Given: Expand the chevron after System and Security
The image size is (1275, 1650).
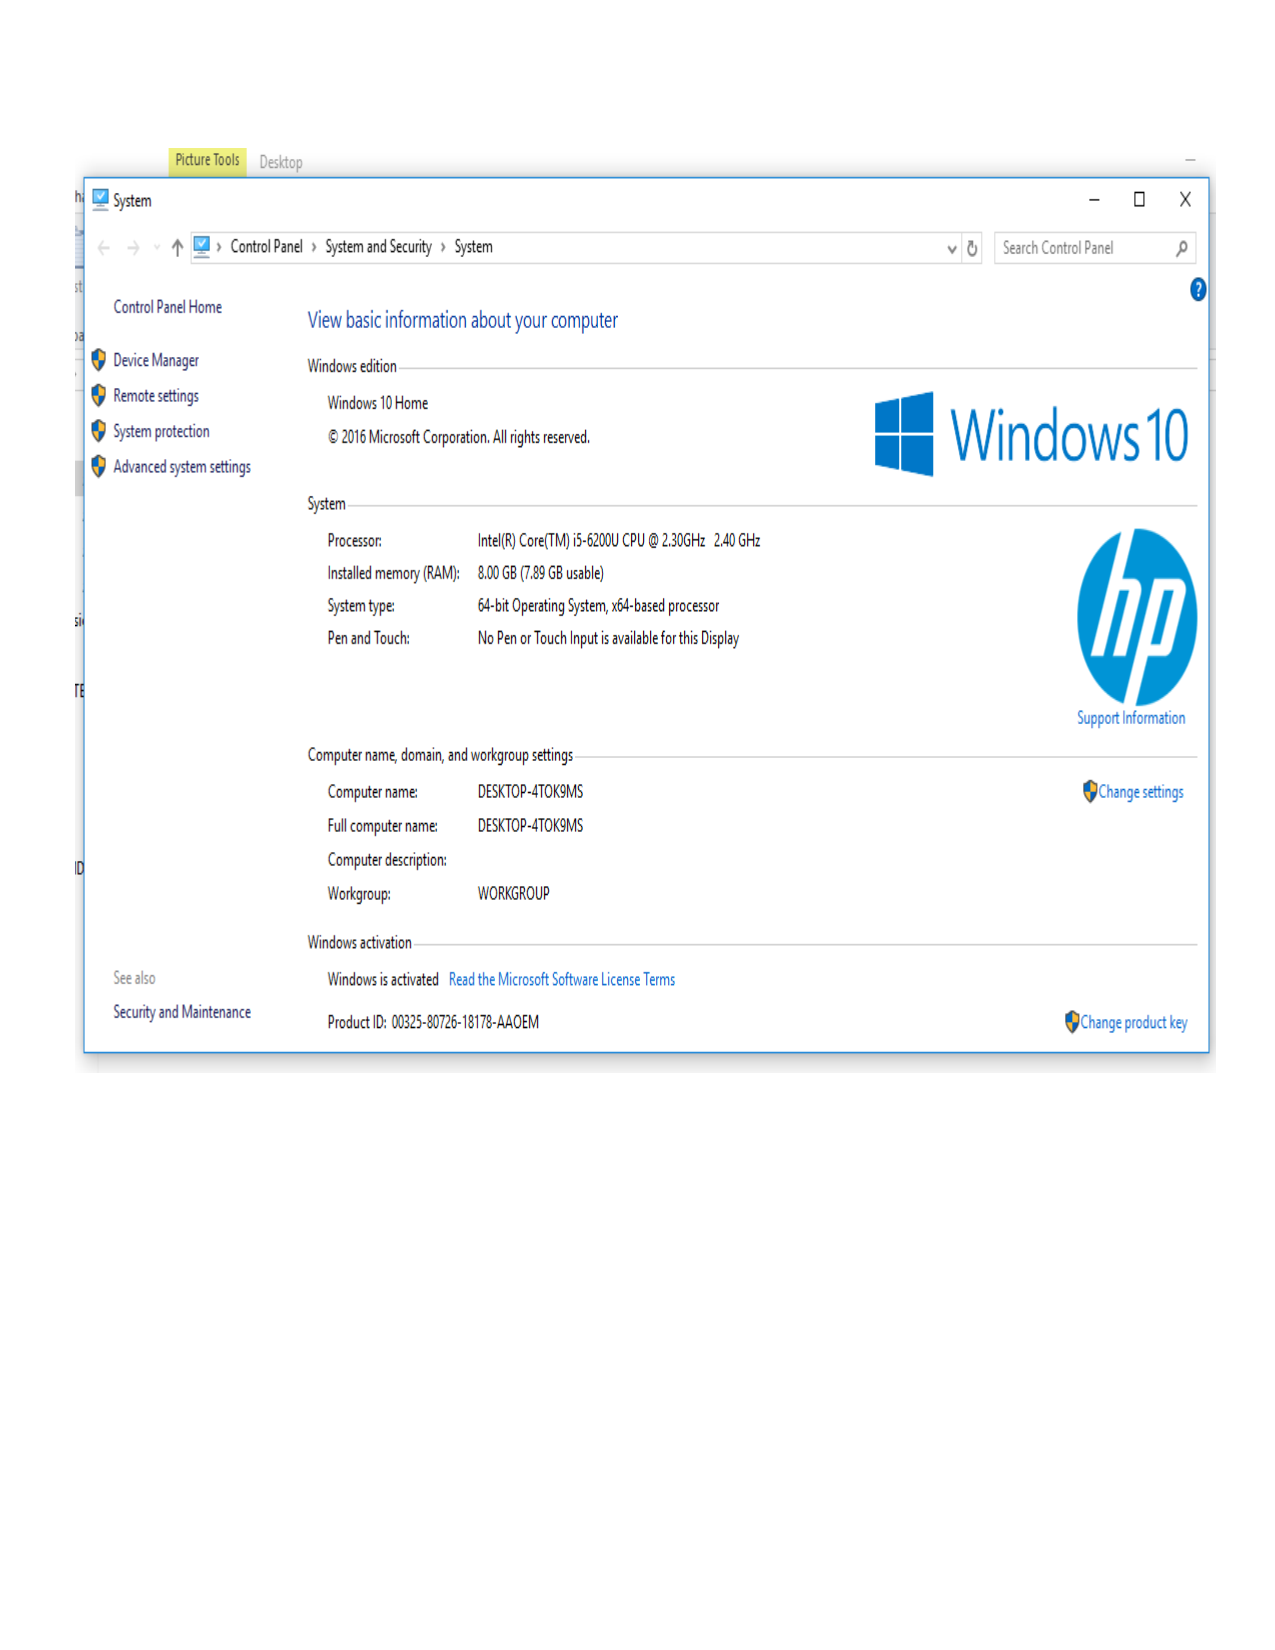Looking at the screenshot, I should pyautogui.click(x=443, y=247).
